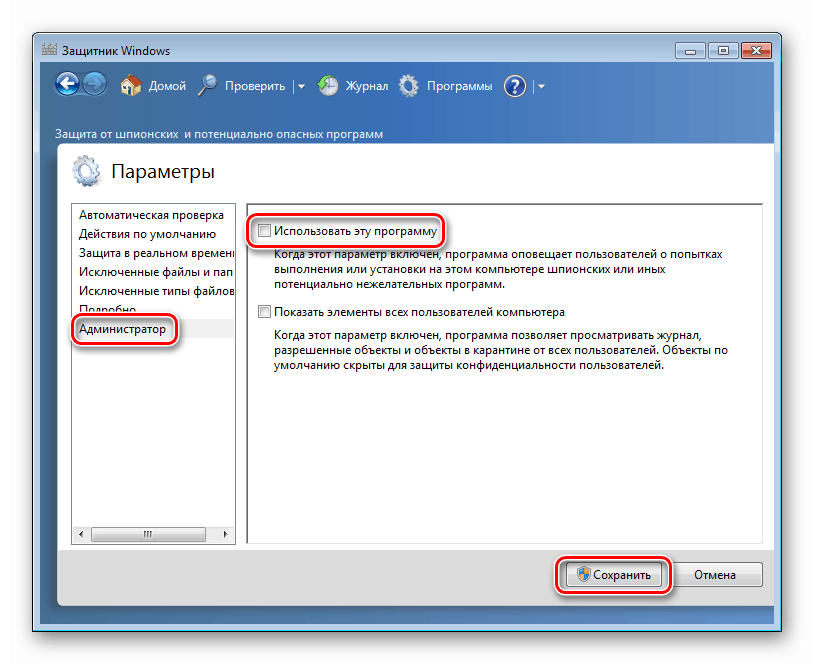This screenshot has width=814, height=664.
Task: Minimize the Защитник Windows window
Action: (690, 50)
